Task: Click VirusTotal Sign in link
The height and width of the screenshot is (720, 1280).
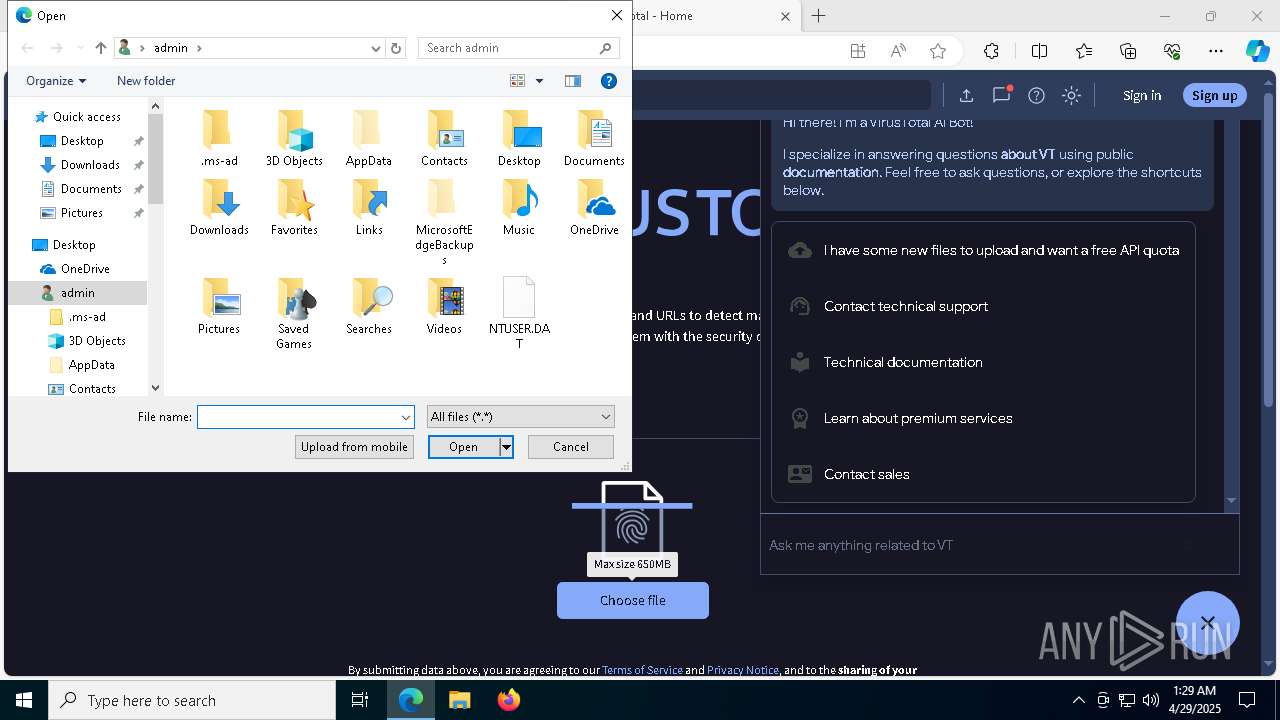Action: point(1142,95)
